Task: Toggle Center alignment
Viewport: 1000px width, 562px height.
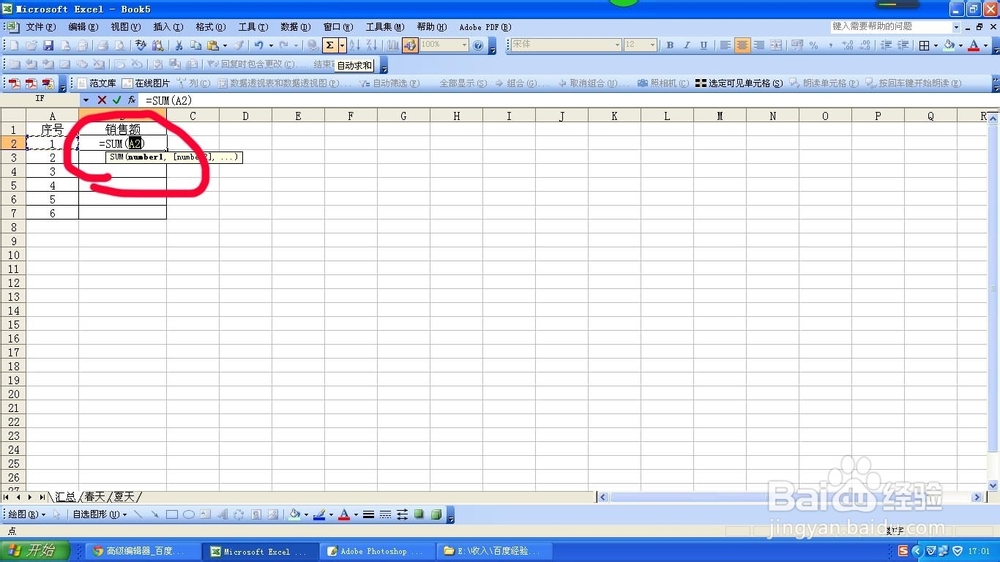Action: coord(742,45)
